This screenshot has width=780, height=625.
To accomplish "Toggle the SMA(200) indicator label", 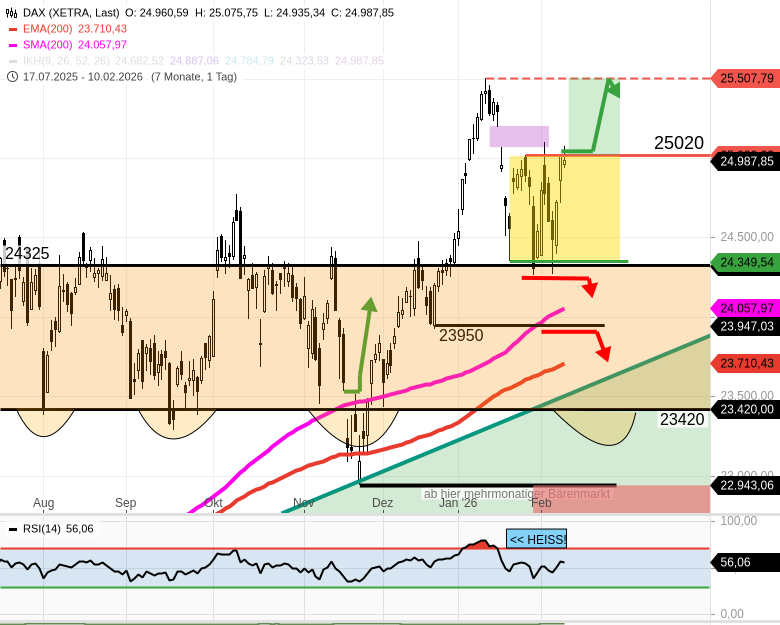I will (50, 45).
